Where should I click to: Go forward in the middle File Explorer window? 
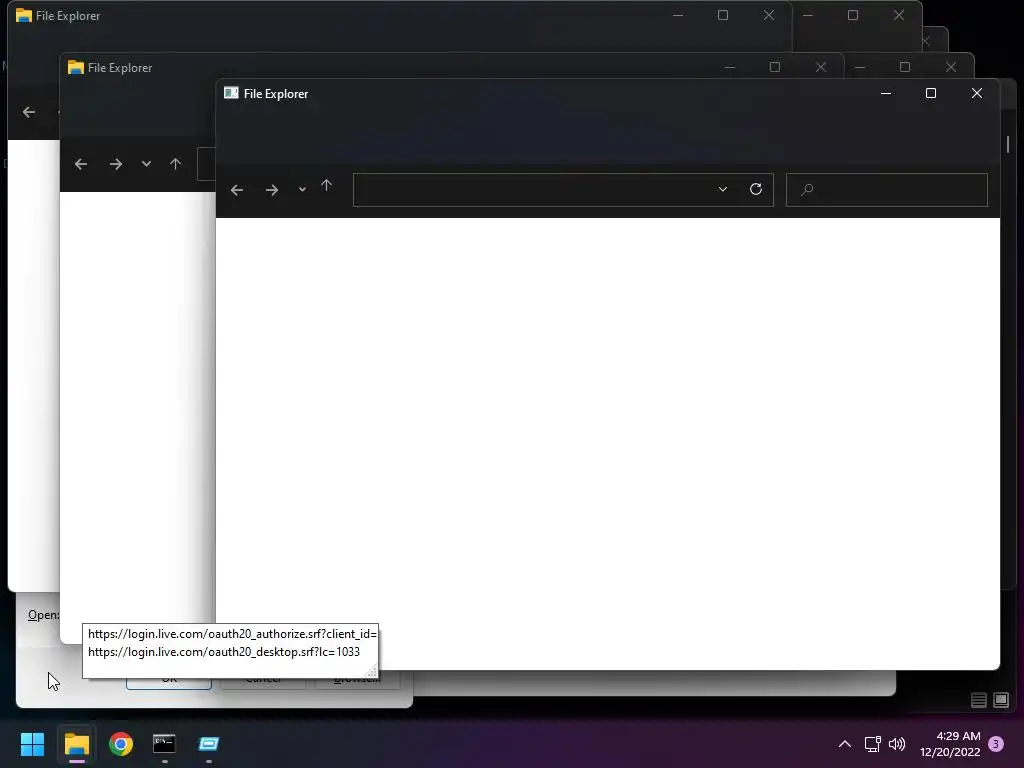coord(116,164)
